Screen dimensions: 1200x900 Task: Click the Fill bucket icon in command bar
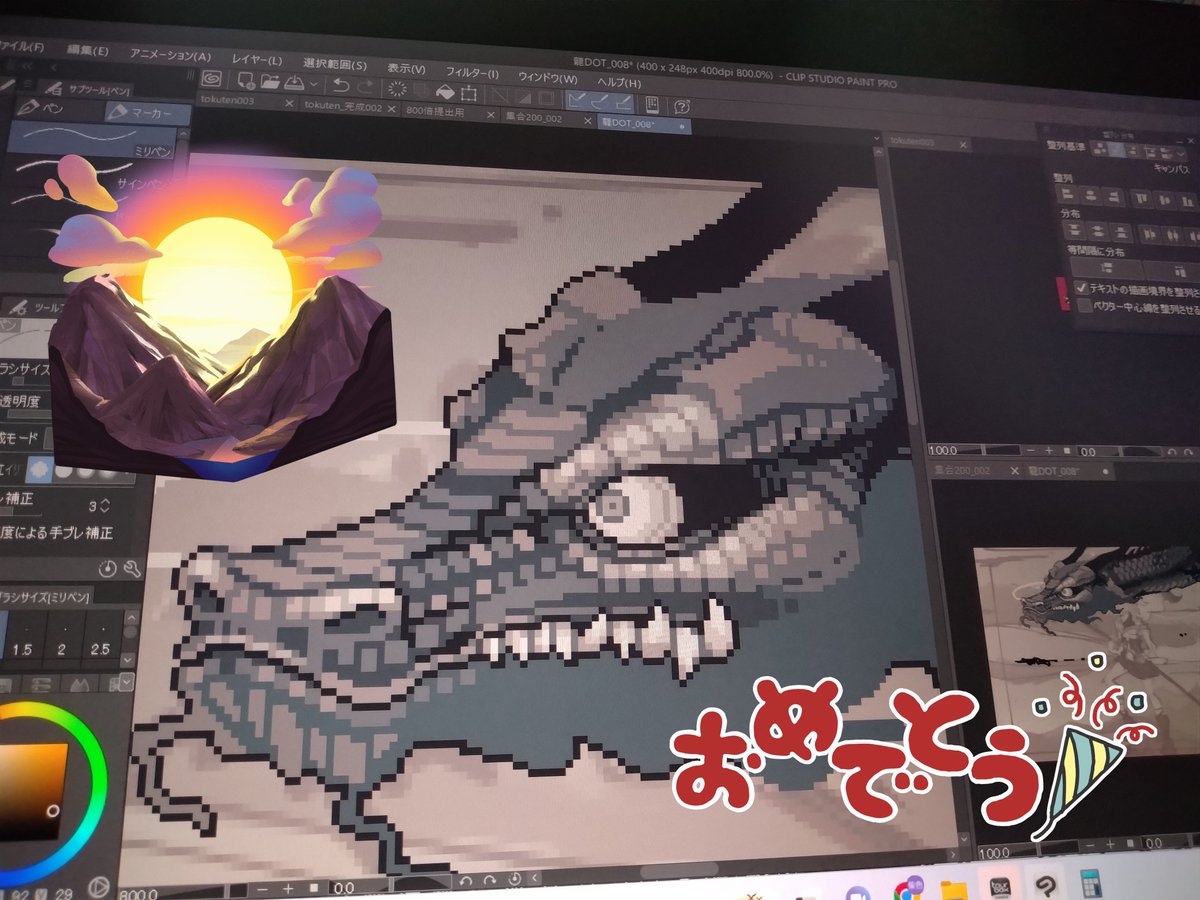pos(445,91)
